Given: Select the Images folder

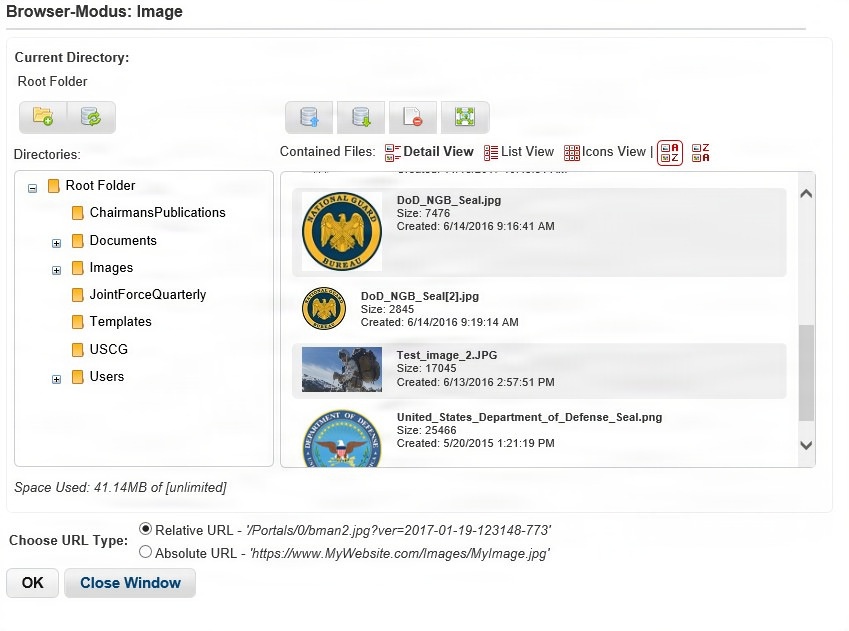Looking at the screenshot, I should pyautogui.click(x=111, y=268).
